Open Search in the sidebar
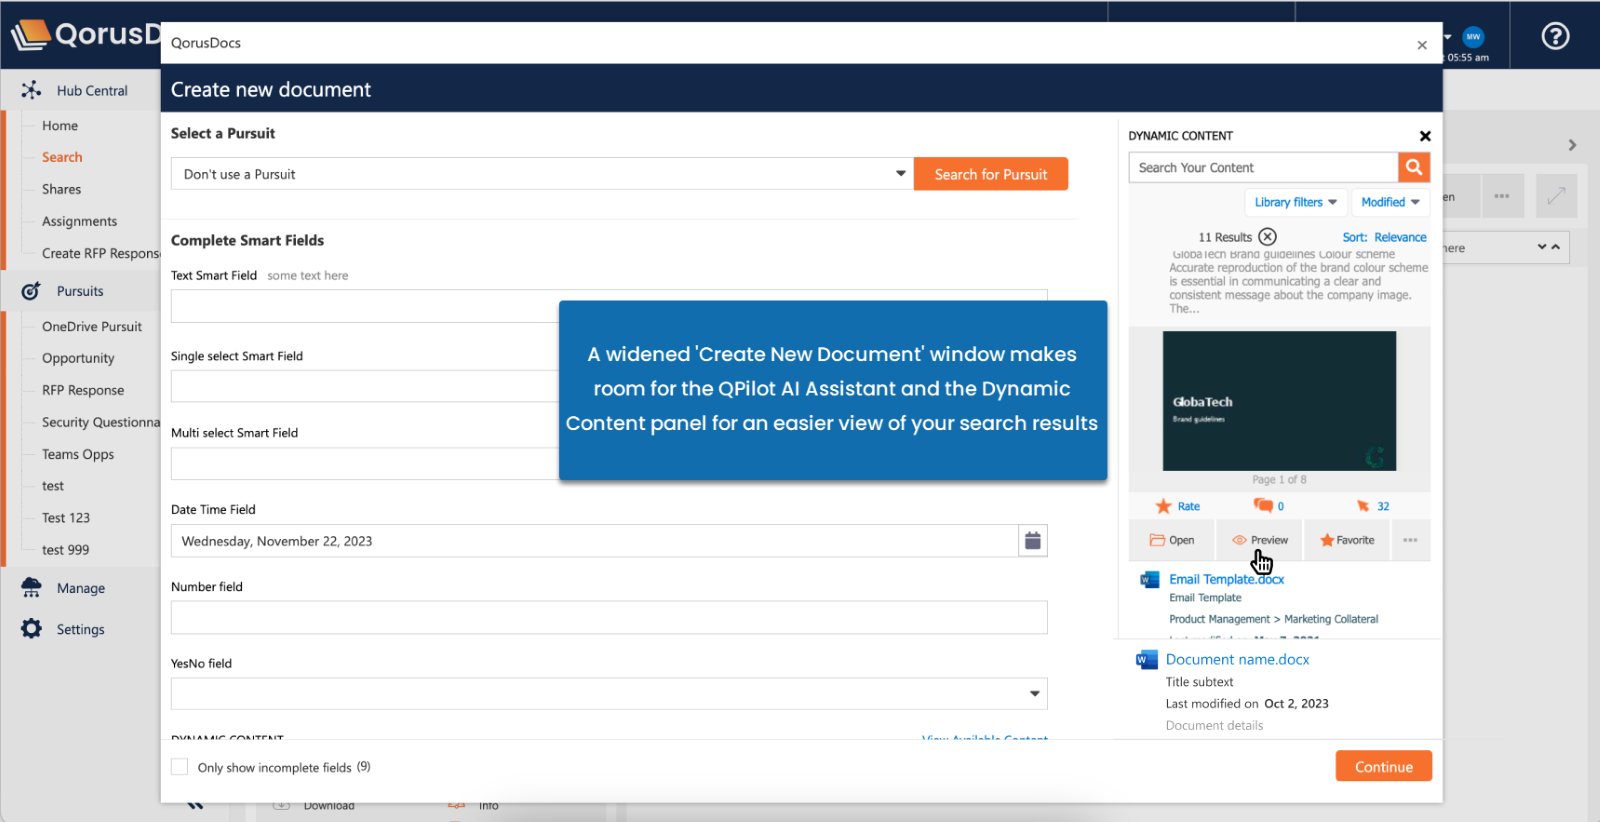Screen dimensions: 1600x822 click(x=62, y=158)
